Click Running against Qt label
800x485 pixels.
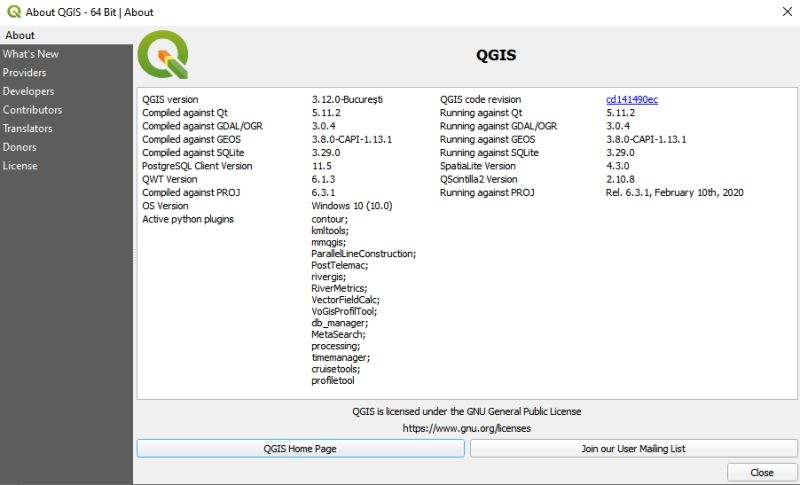[481, 113]
